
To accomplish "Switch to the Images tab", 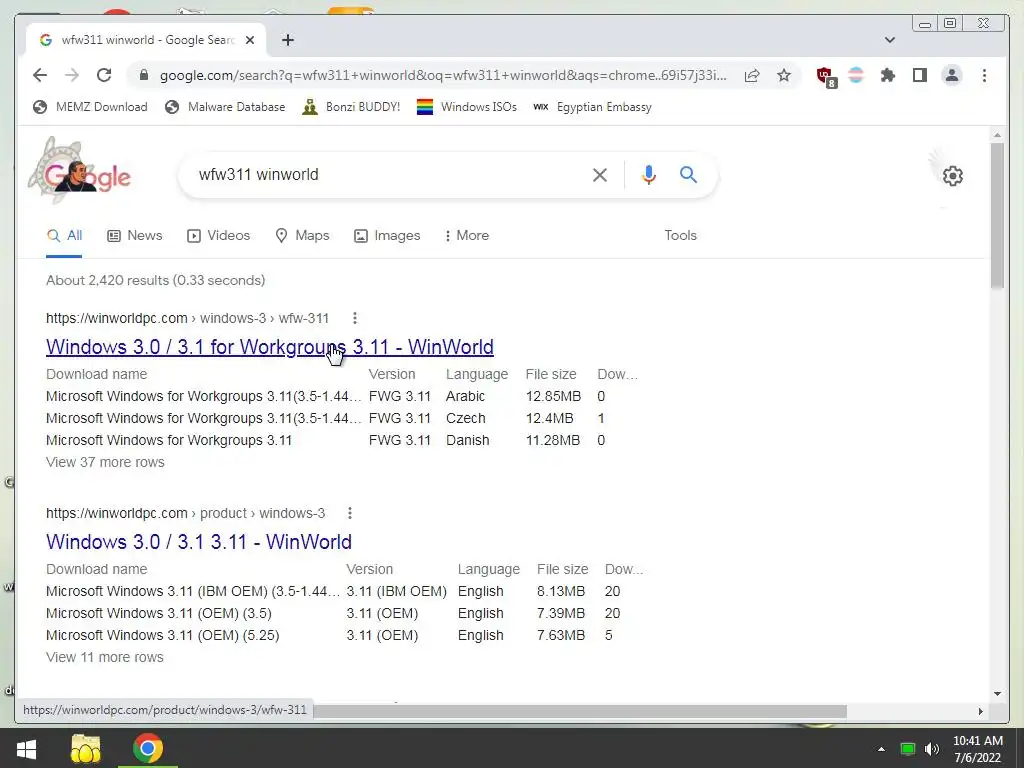I will 387,236.
